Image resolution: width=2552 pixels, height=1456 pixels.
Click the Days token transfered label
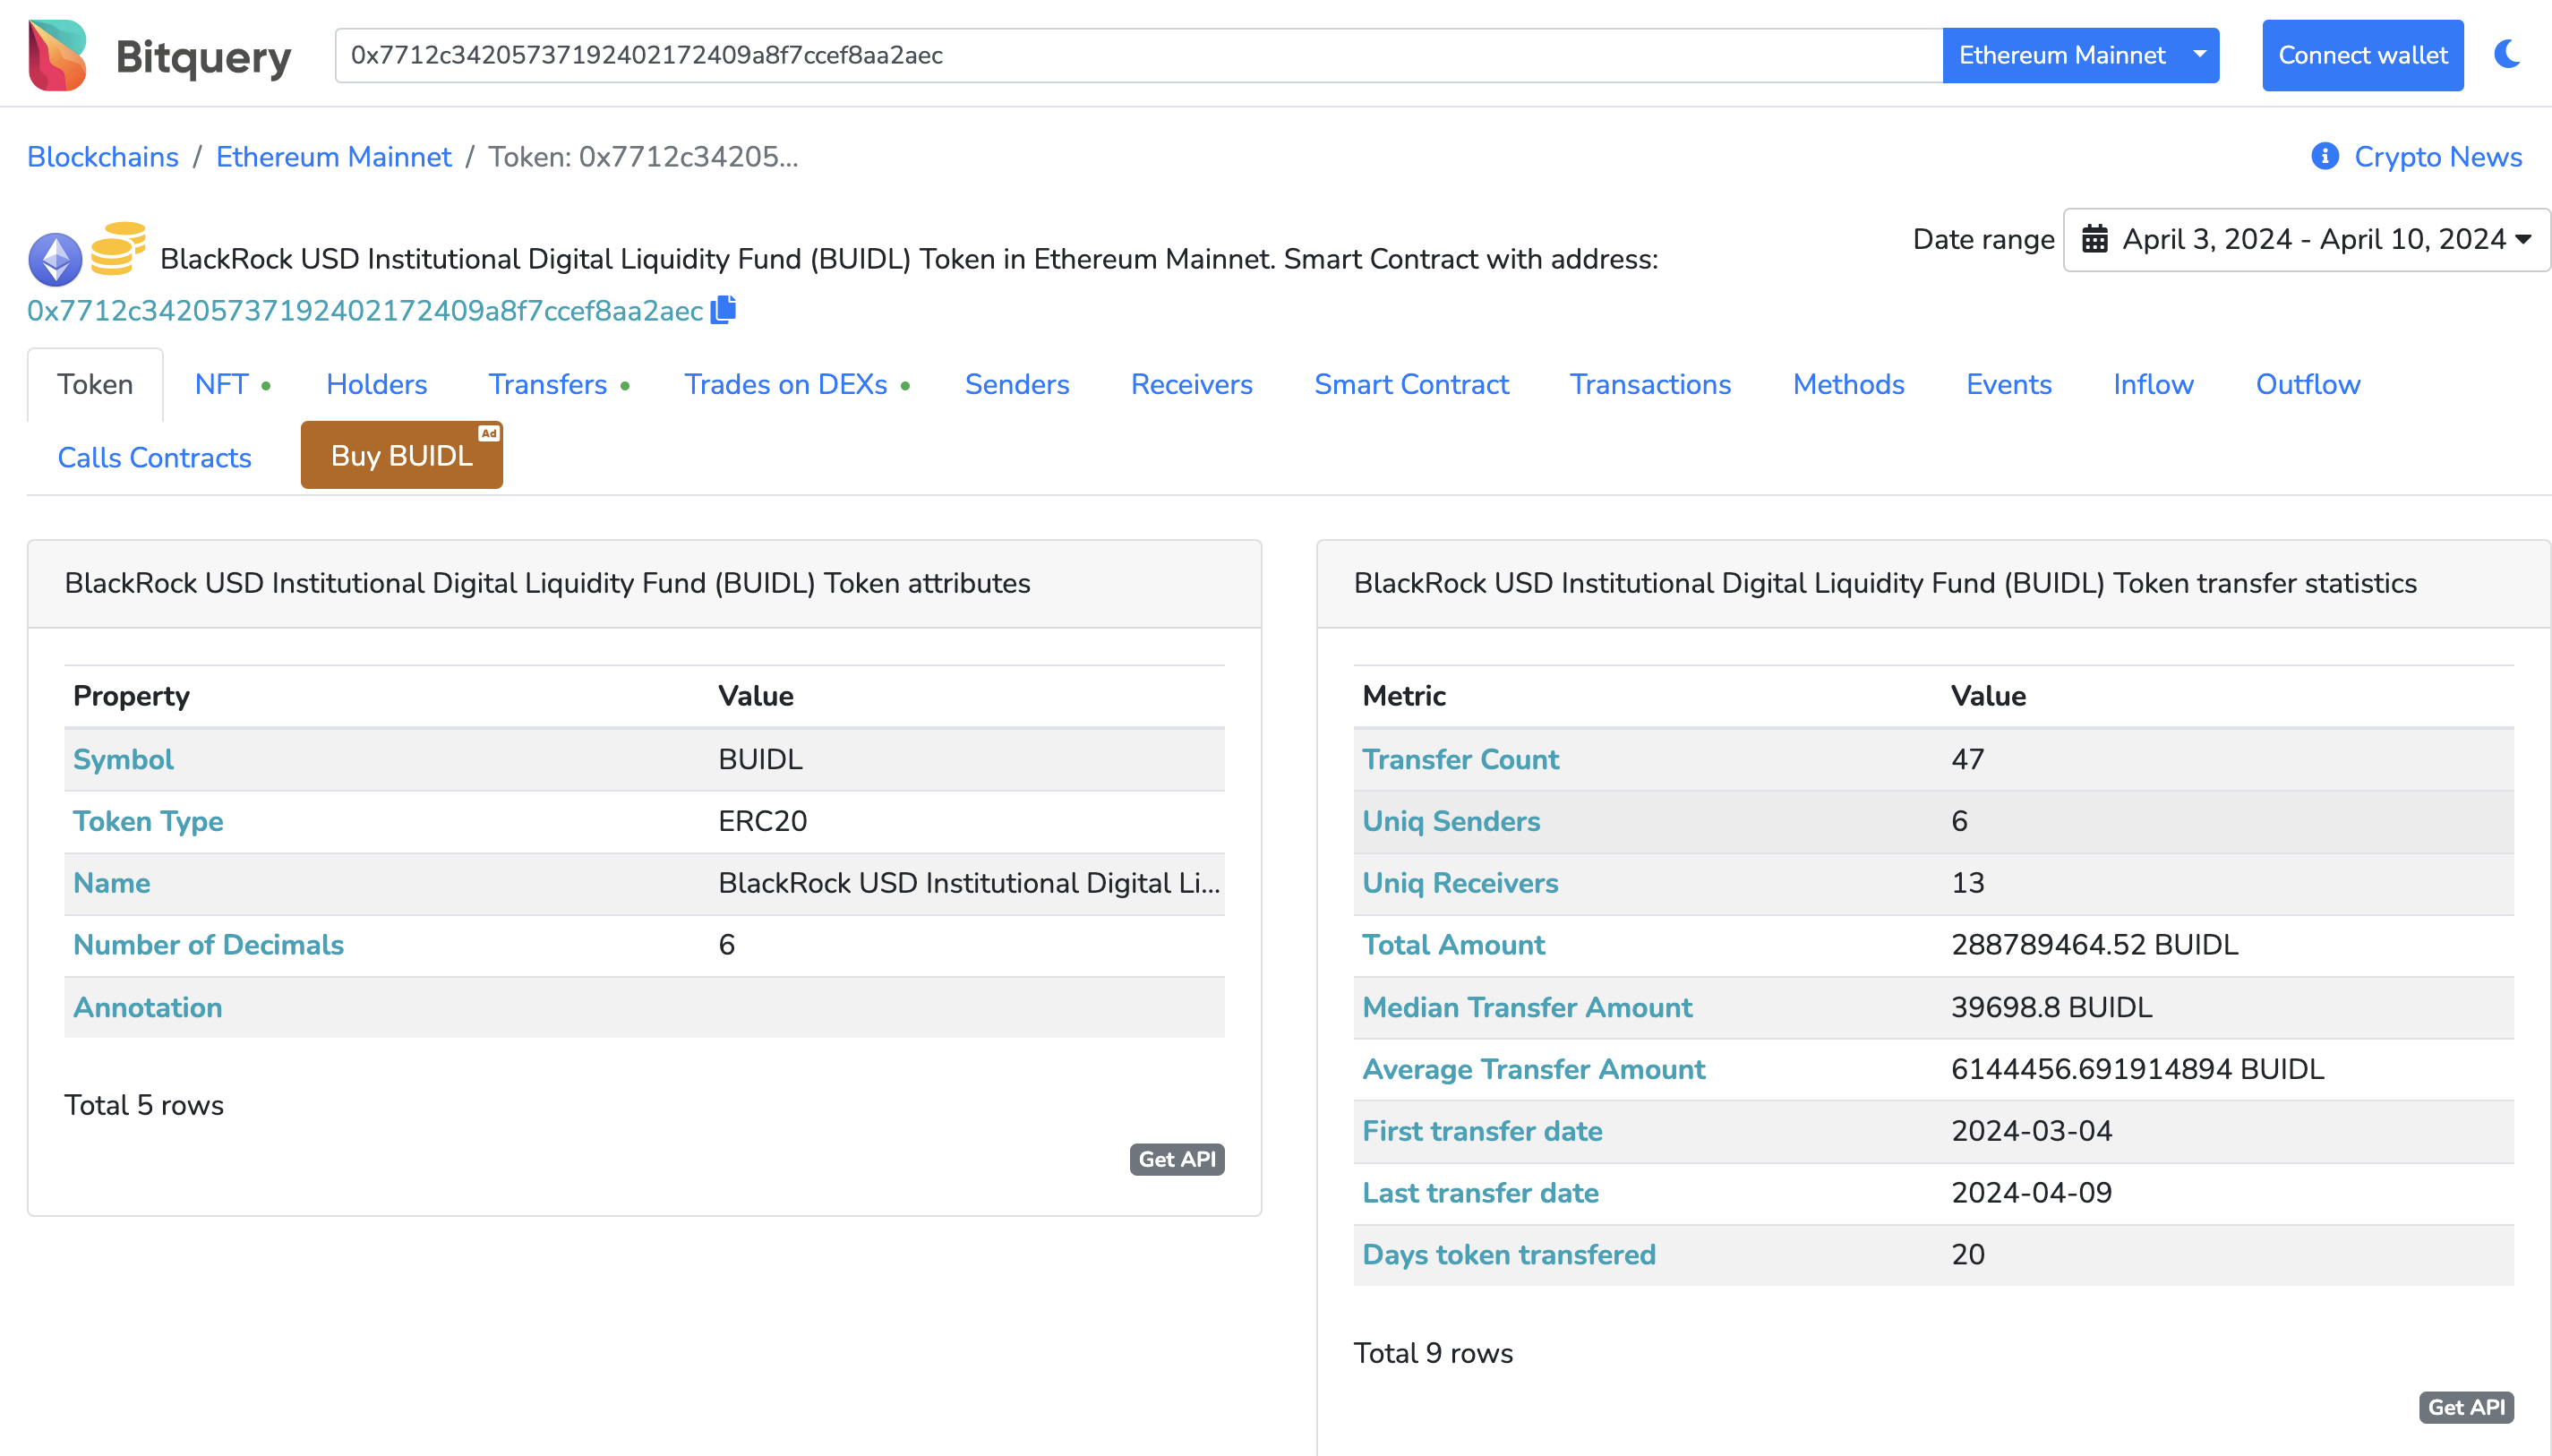1509,1256
